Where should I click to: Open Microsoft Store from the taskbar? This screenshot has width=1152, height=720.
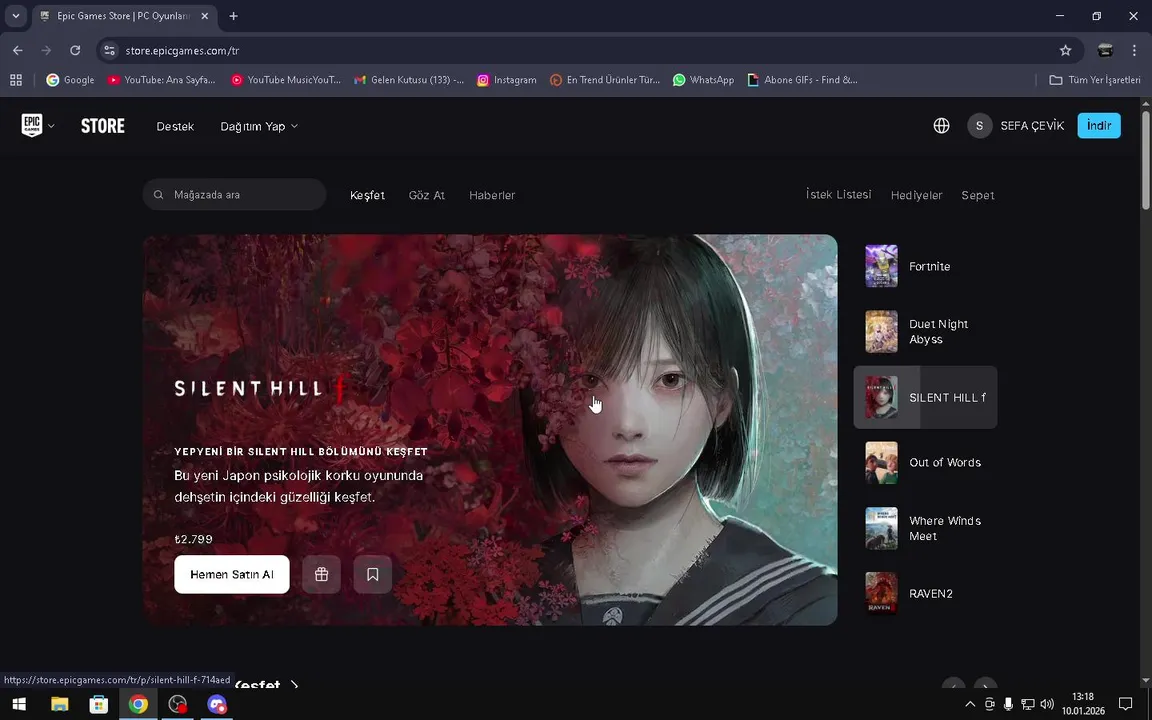98,705
